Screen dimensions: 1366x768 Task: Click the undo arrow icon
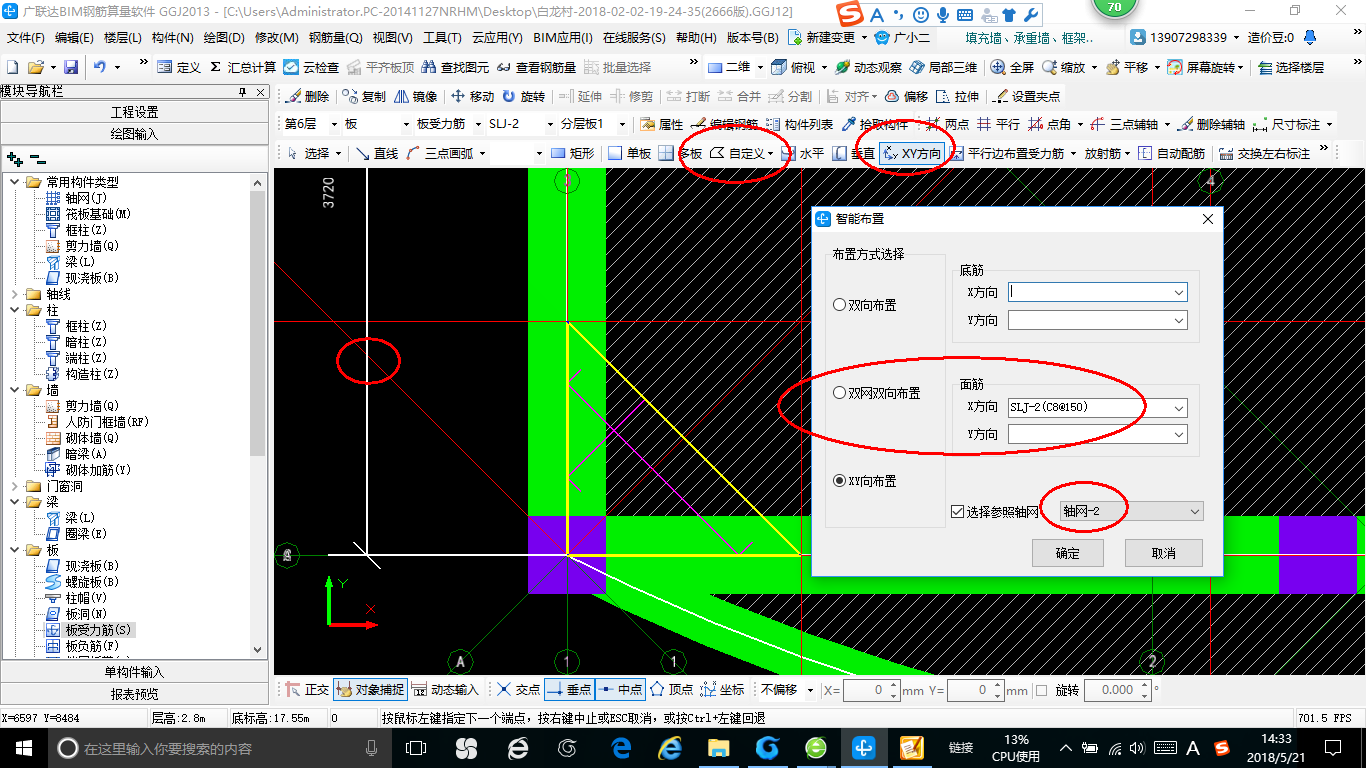click(100, 67)
